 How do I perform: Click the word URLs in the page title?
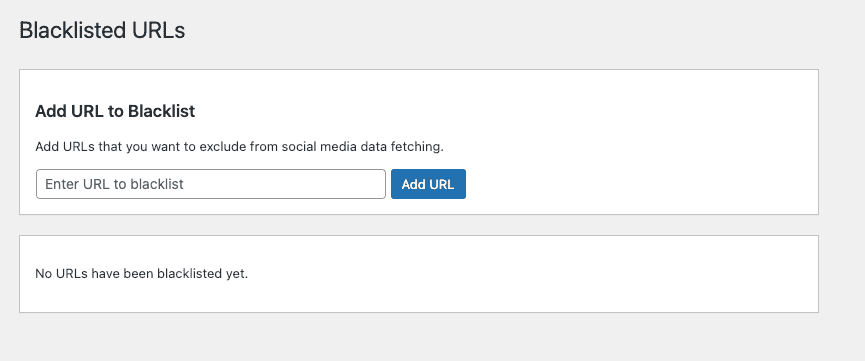[x=159, y=30]
